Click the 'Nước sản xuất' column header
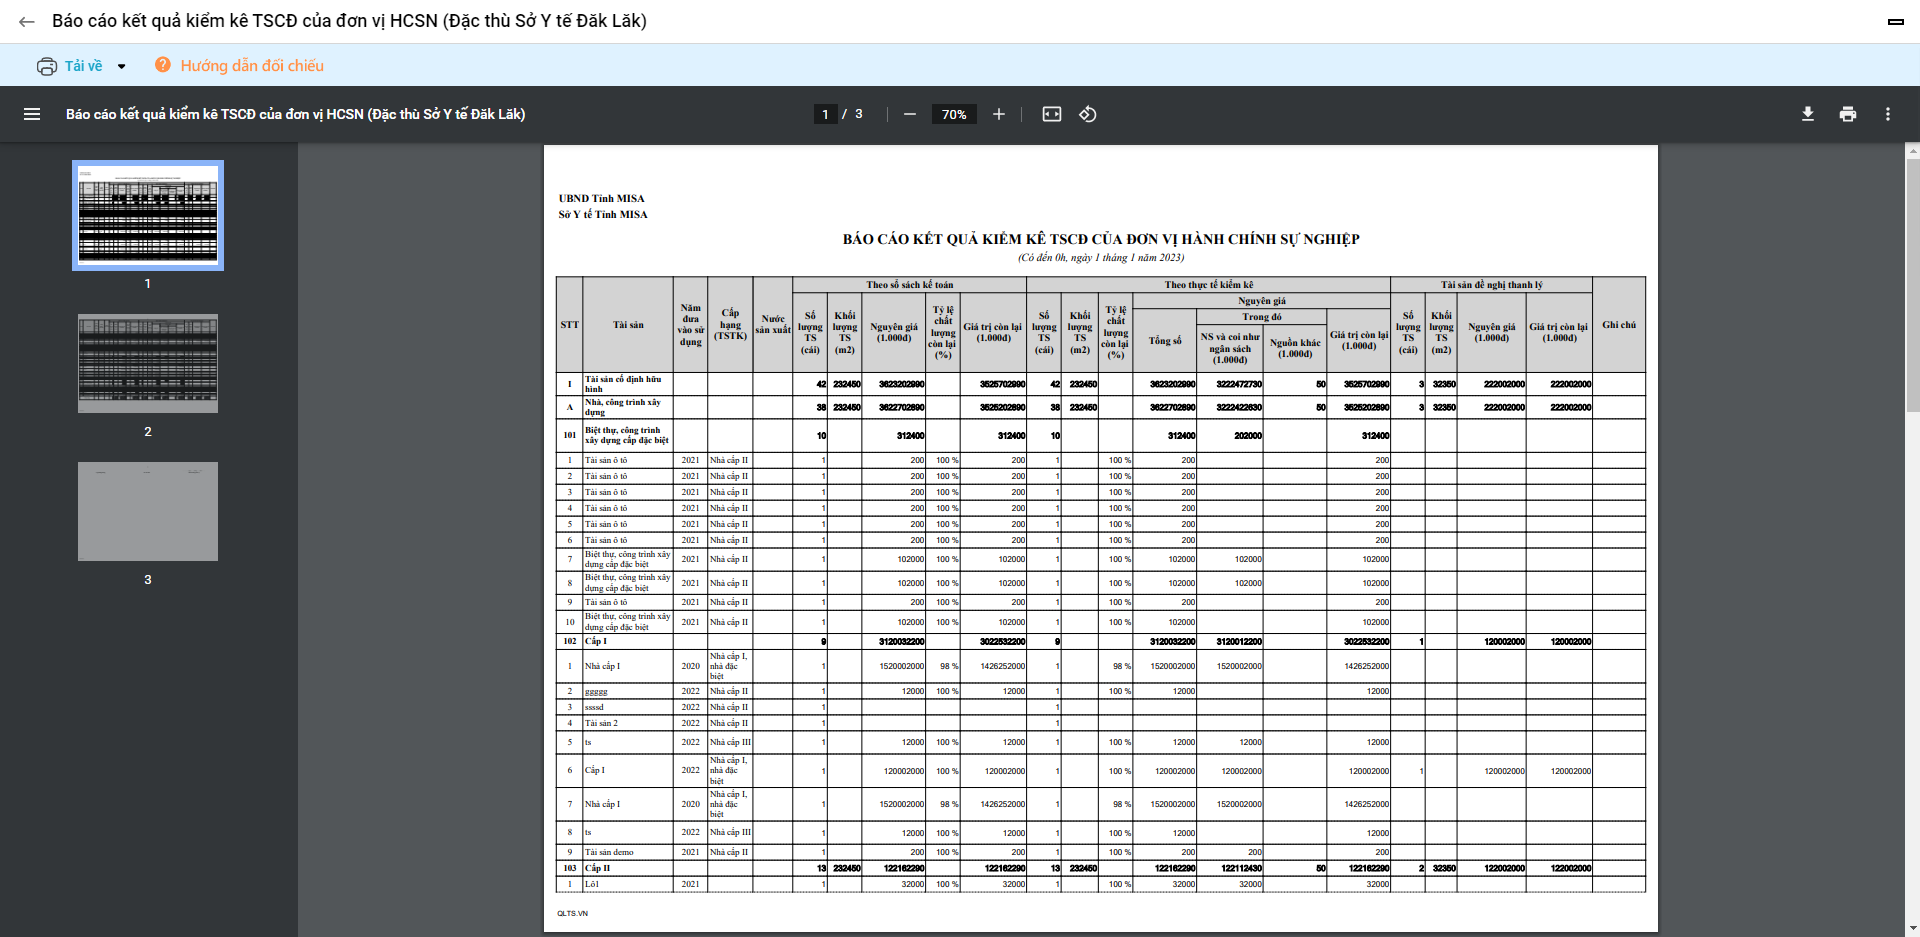 click(x=773, y=324)
